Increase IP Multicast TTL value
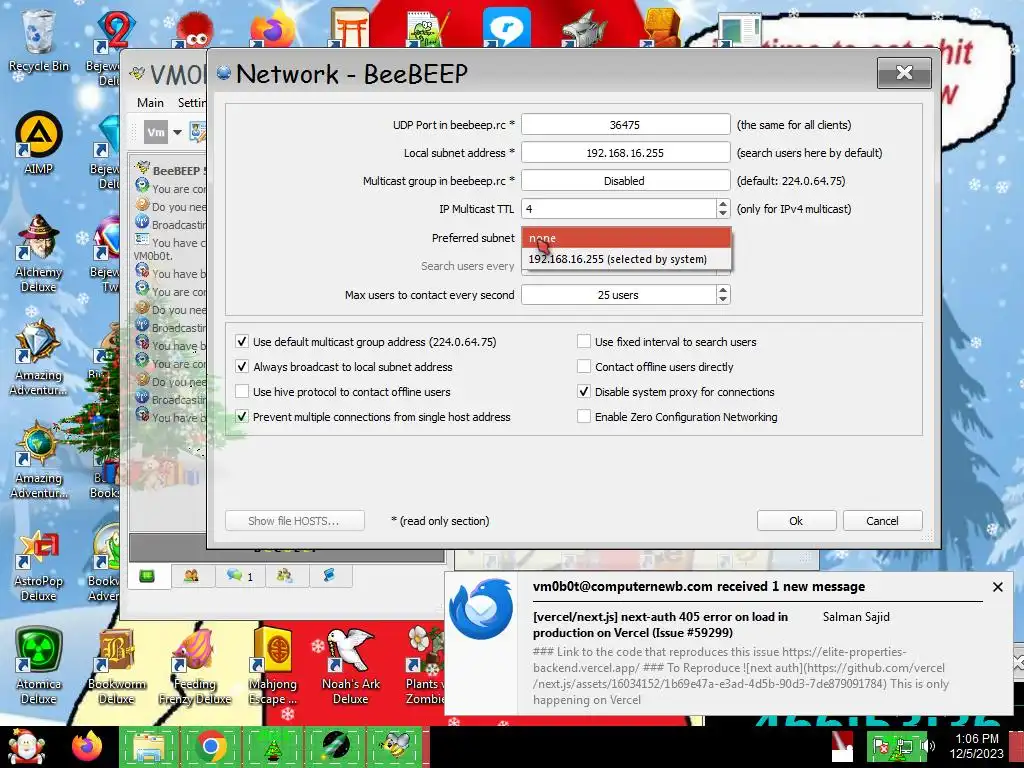Screen dimensions: 1024x768 (x=723, y=204)
